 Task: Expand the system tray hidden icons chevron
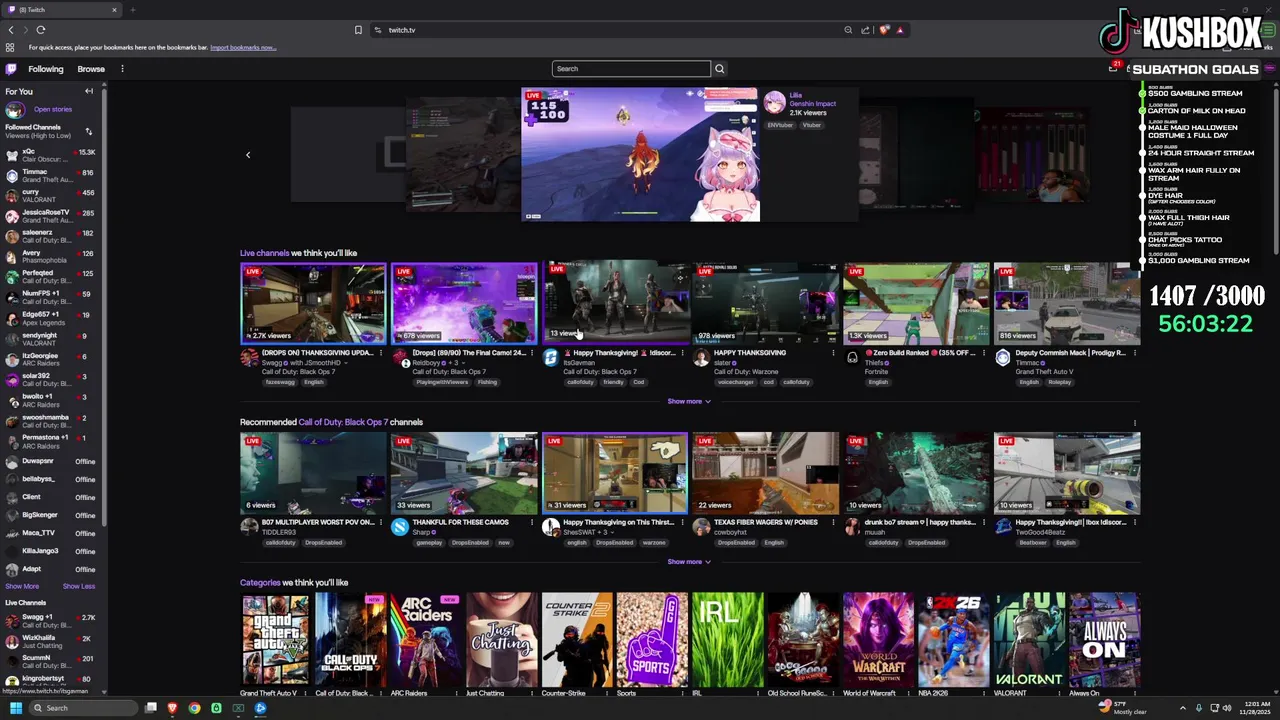pos(1183,708)
